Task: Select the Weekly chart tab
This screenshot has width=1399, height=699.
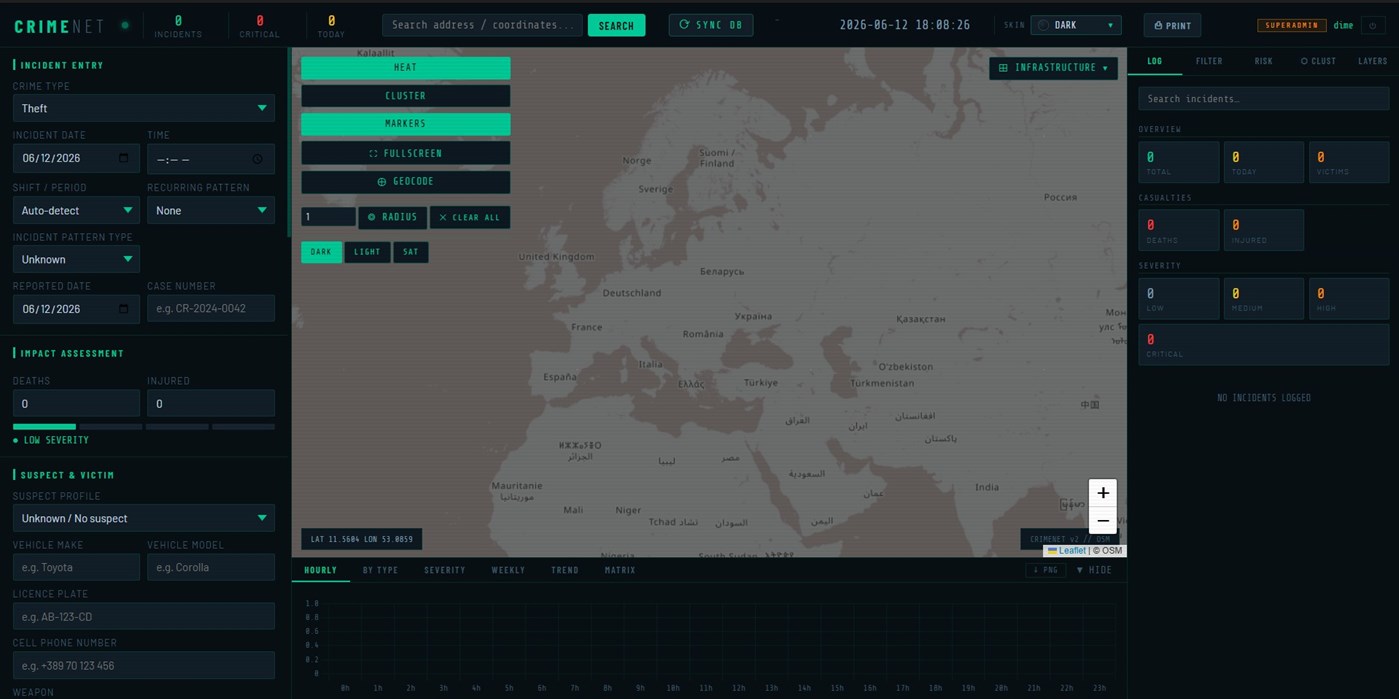Action: pos(508,570)
